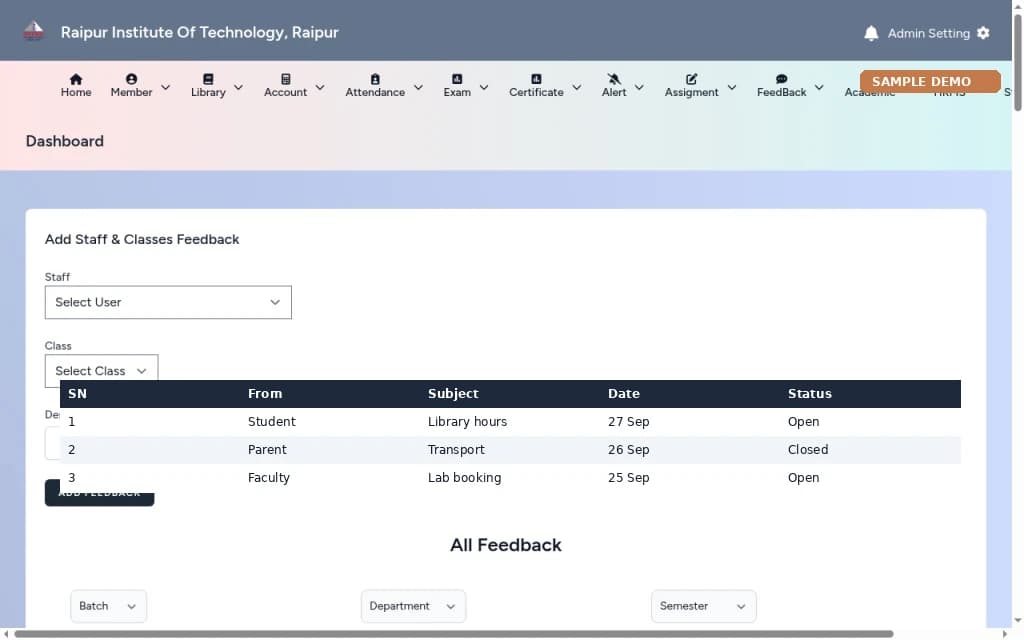Image resolution: width=1024 pixels, height=640 pixels.
Task: Click the Account calculator icon
Action: 285,79
